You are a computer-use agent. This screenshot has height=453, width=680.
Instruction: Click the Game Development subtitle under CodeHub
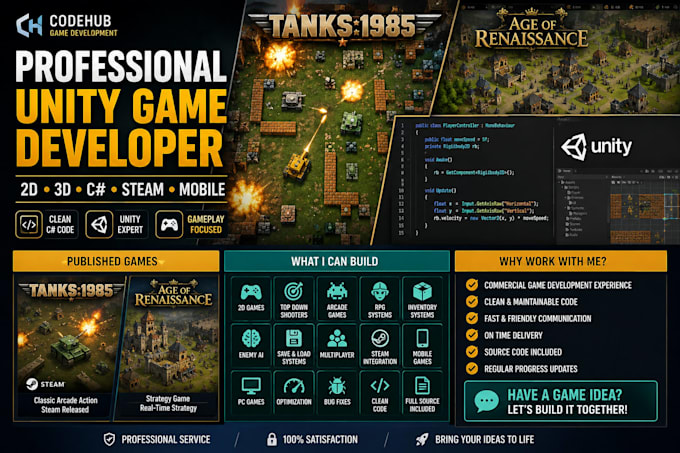coord(83,33)
